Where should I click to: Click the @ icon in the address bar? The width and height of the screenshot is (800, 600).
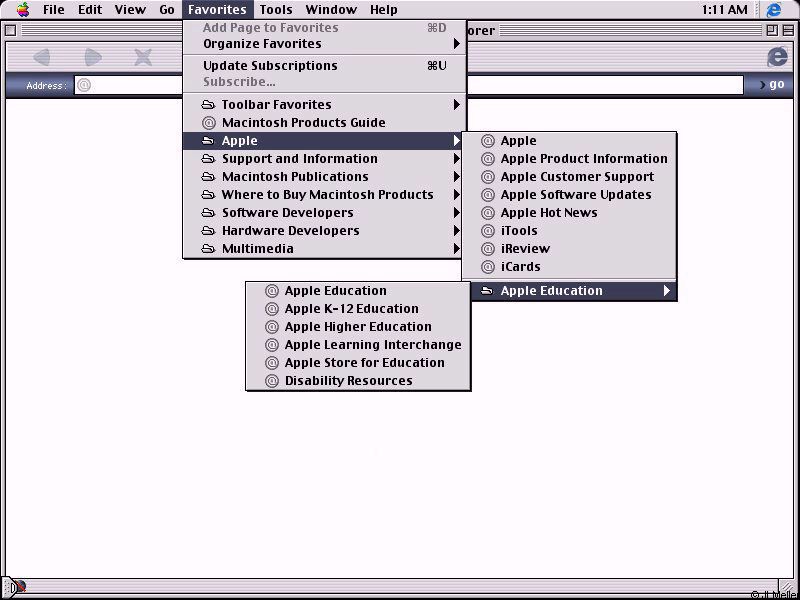pyautogui.click(x=84, y=85)
